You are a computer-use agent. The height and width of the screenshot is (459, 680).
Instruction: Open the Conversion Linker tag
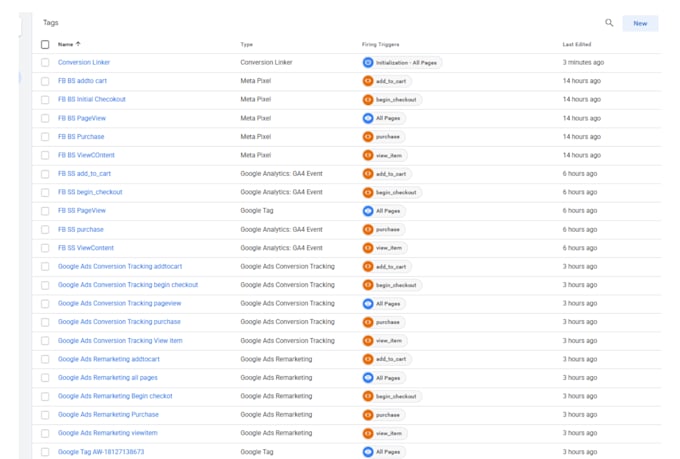point(84,62)
